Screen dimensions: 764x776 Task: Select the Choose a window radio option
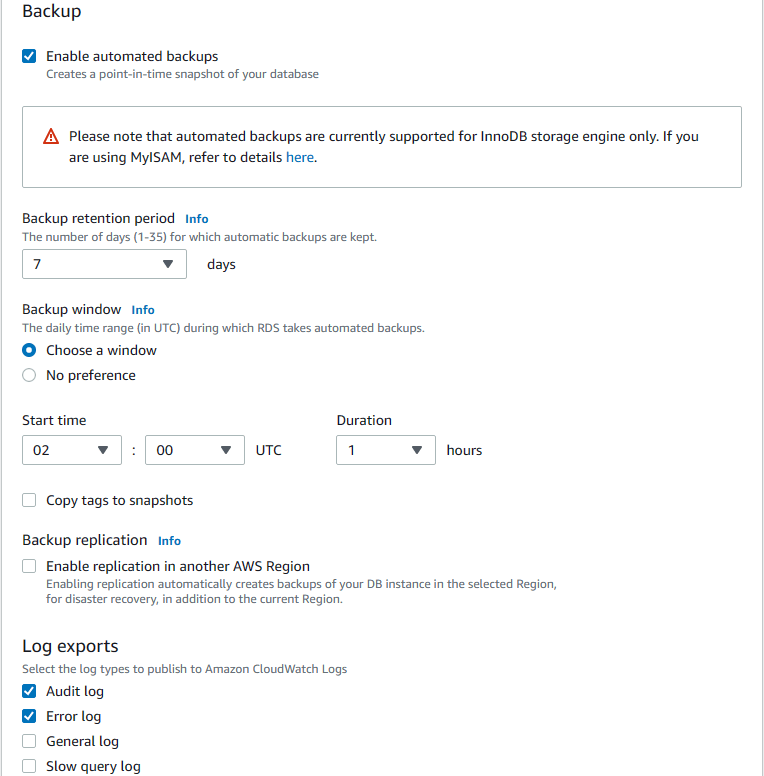[29, 350]
